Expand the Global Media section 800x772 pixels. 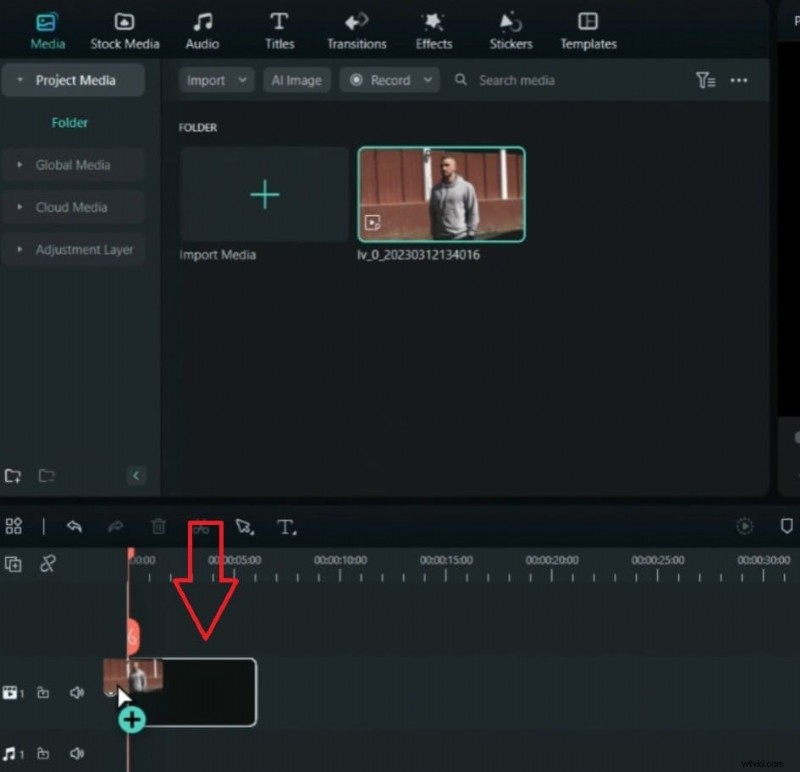70,164
